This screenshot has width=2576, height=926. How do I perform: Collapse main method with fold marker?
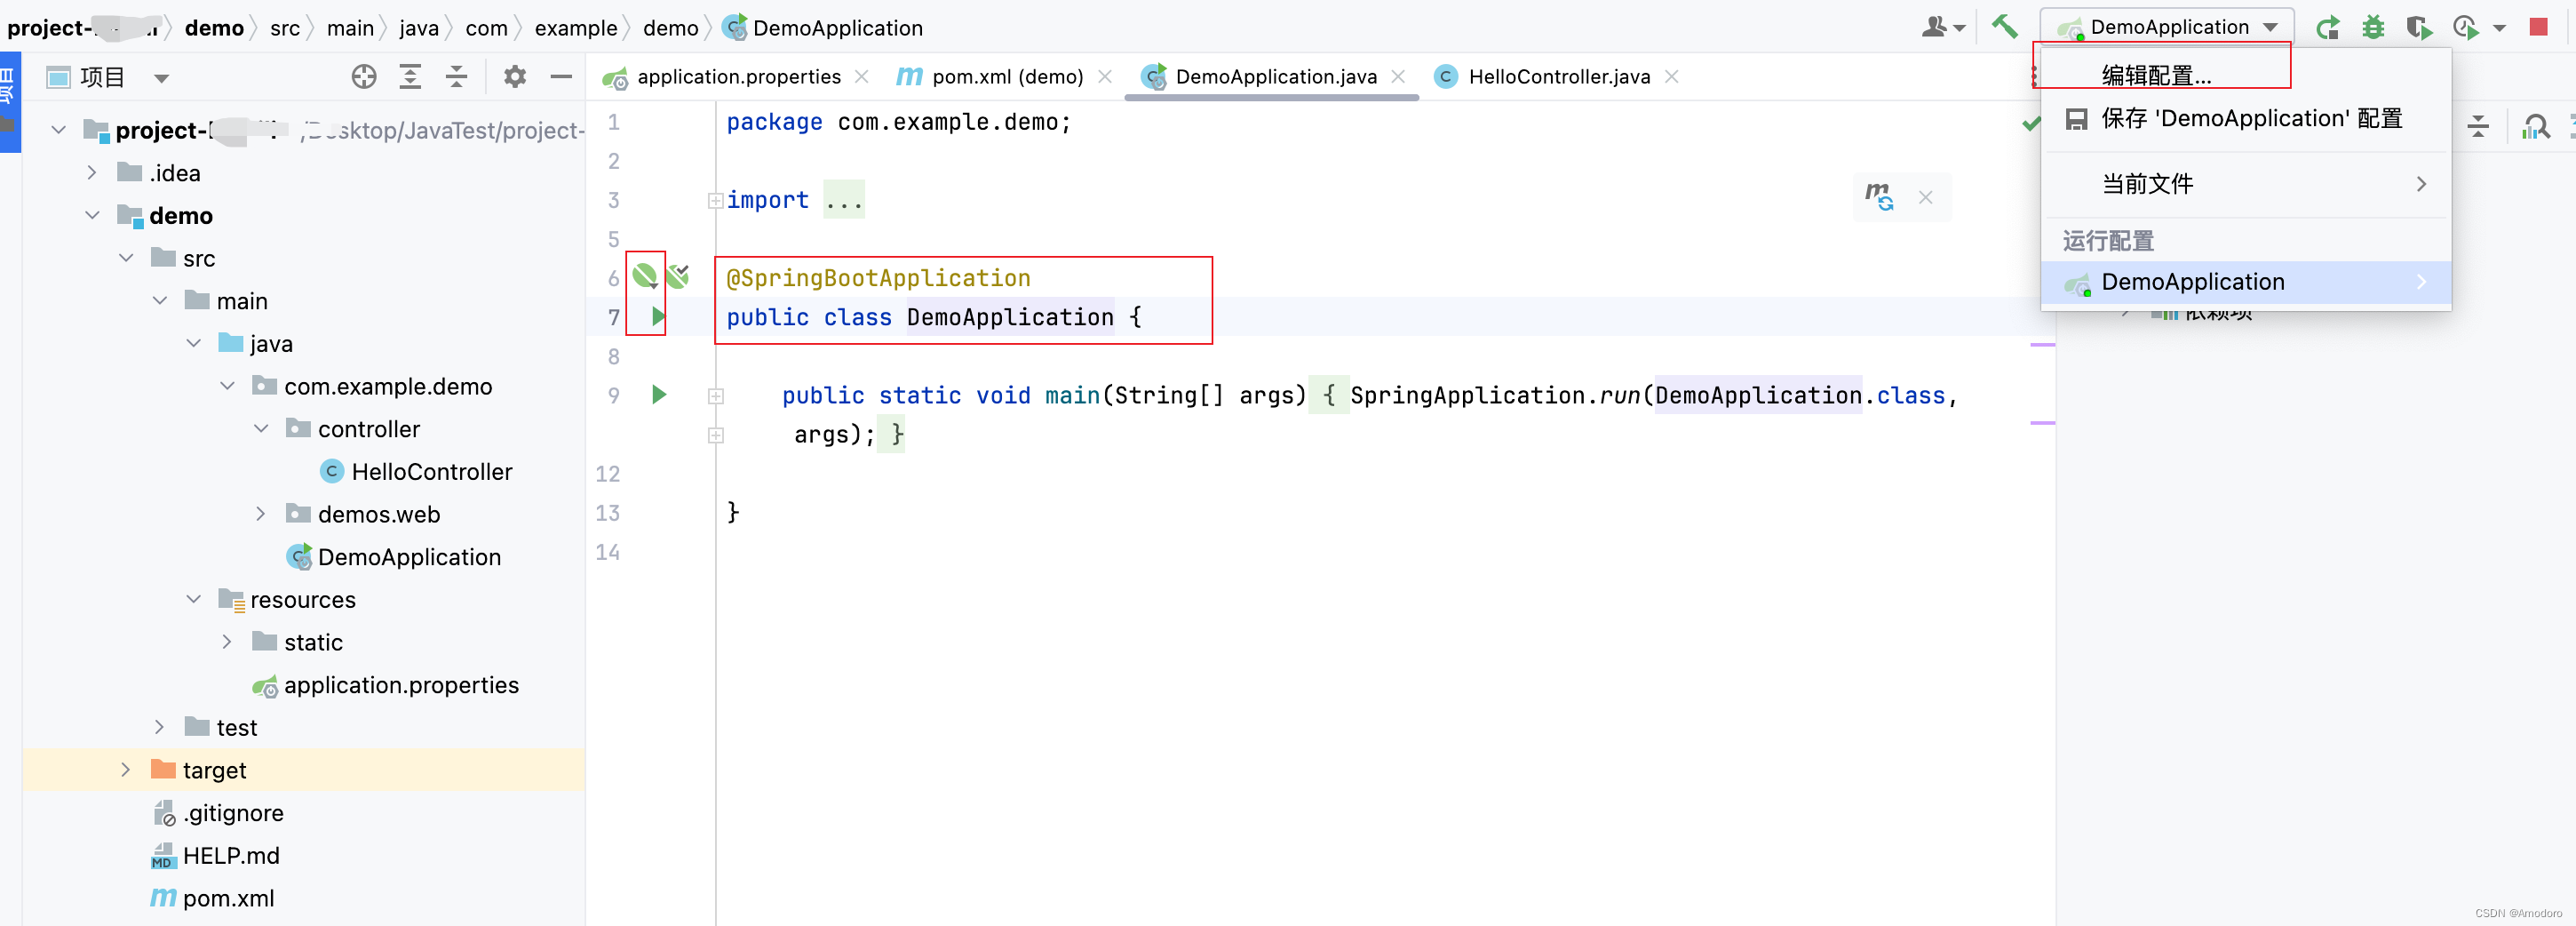point(716,396)
